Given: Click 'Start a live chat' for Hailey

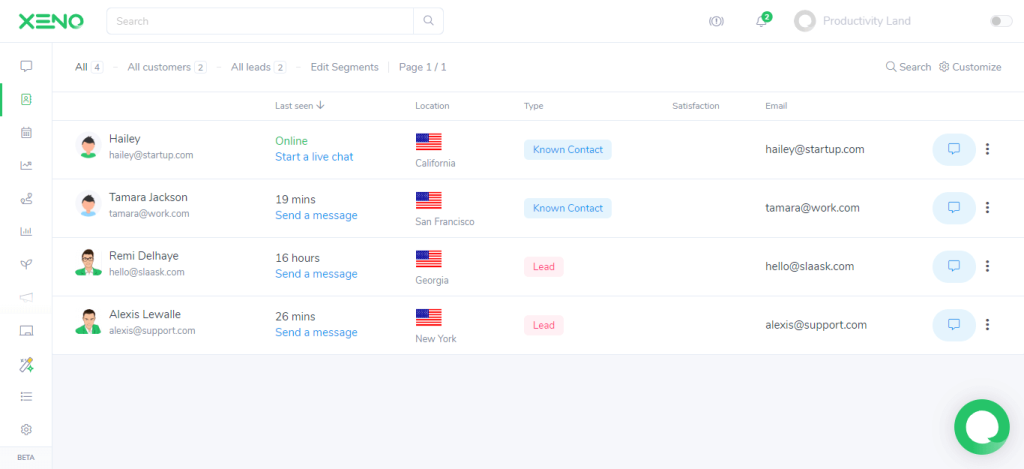Looking at the screenshot, I should coord(314,157).
